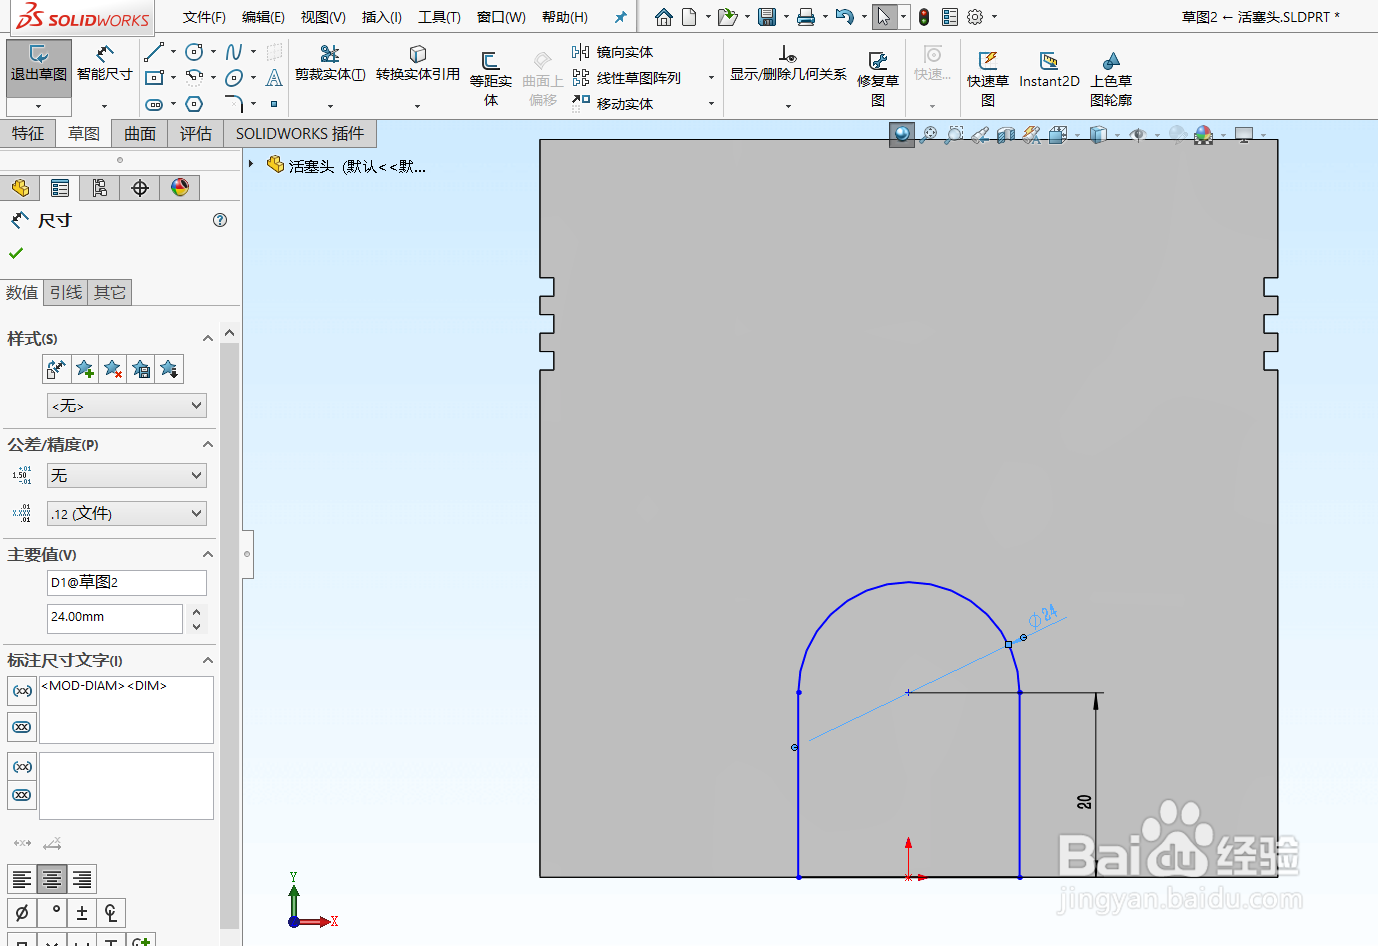Switch to the 评估 ribbon tab
This screenshot has width=1378, height=946.
pos(195,133)
